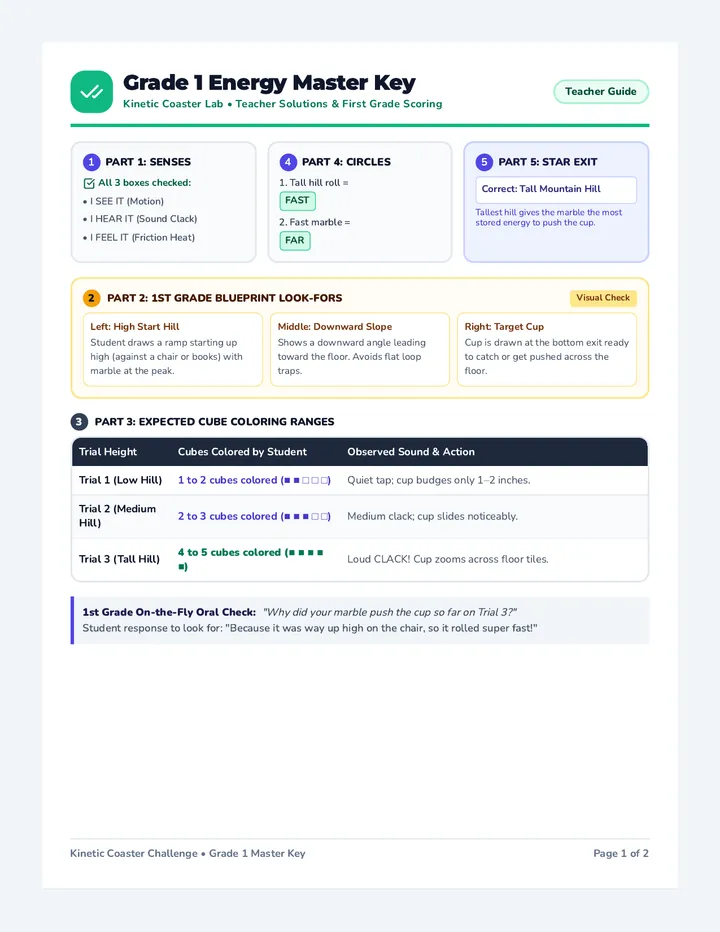Toggle the 'All 3 boxes checked' checkbox
The image size is (720, 932).
pos(89,183)
